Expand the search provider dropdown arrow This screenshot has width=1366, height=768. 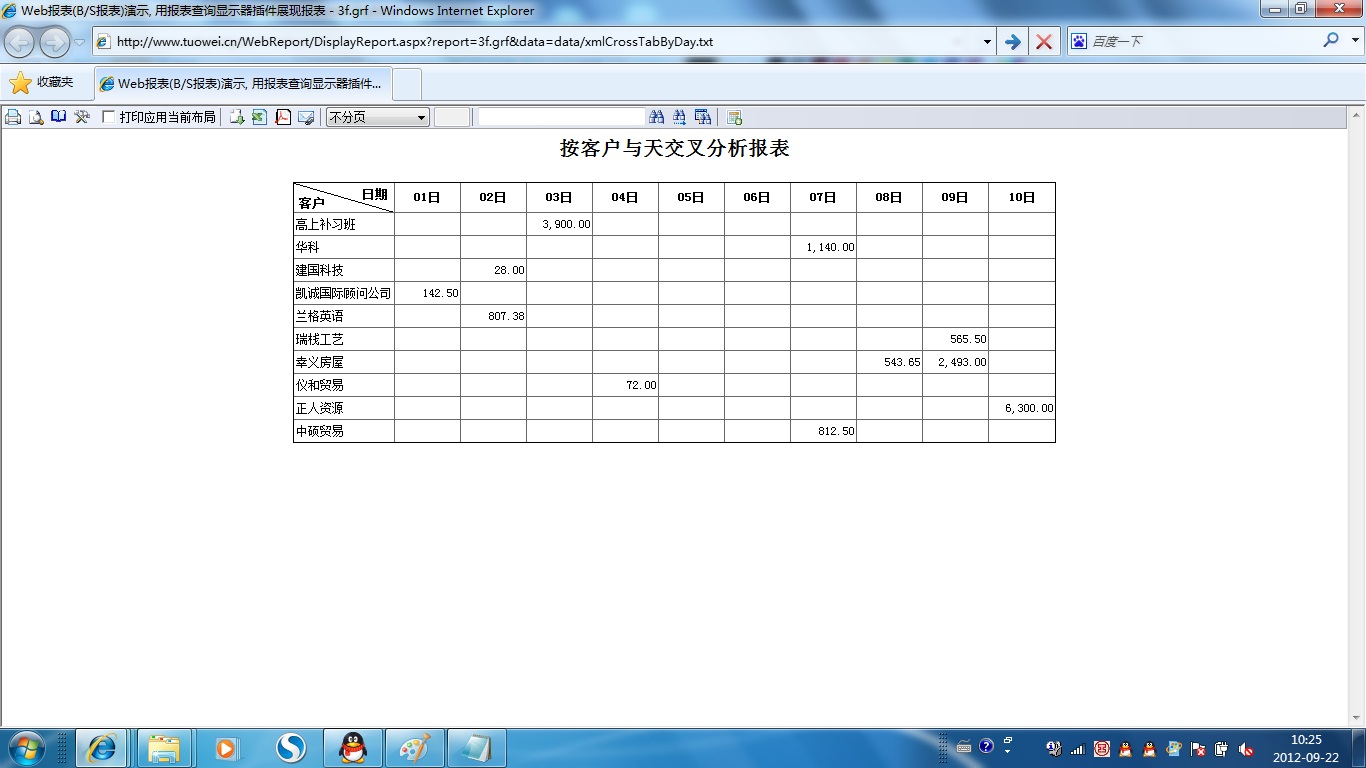[1356, 42]
